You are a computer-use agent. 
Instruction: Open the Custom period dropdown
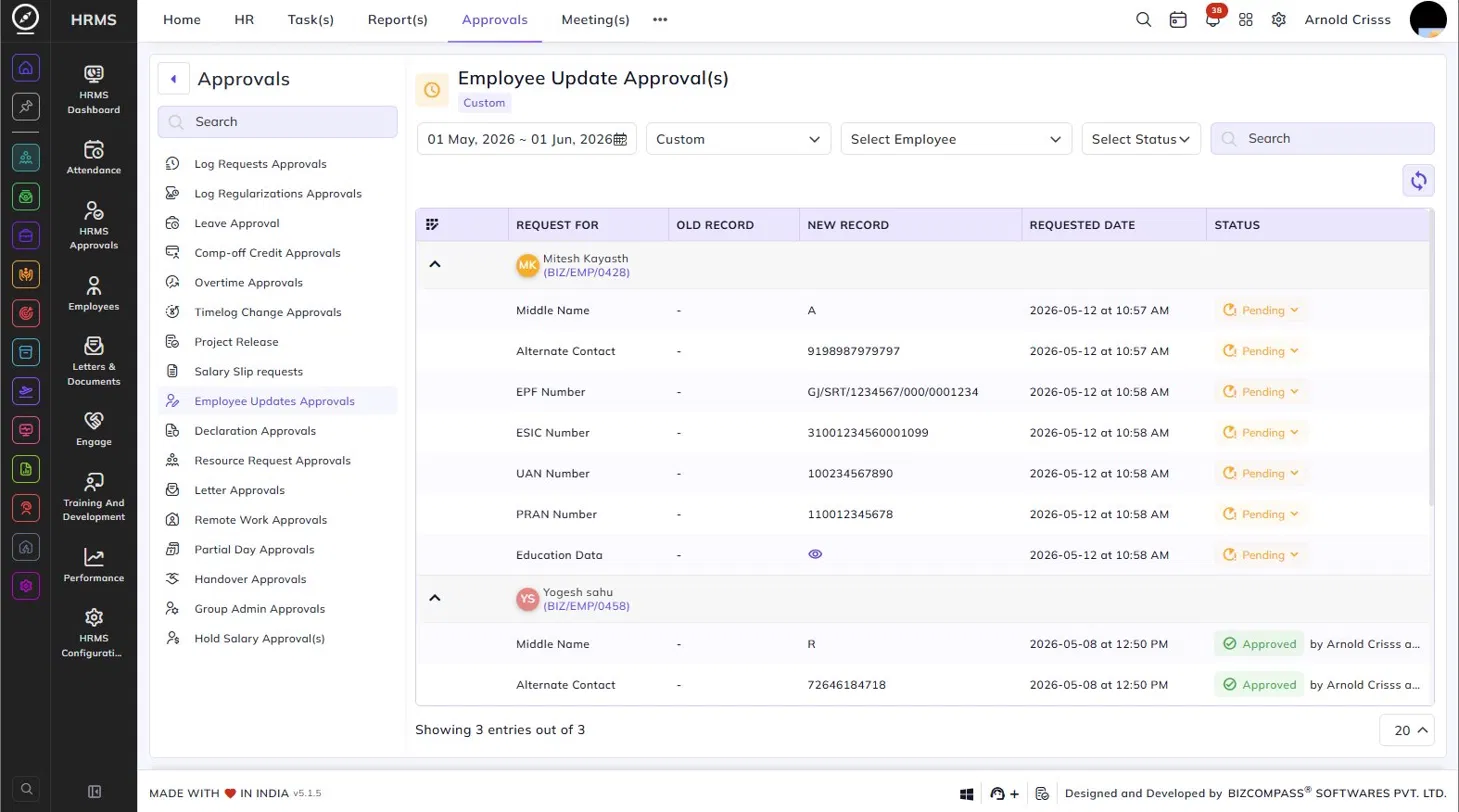tap(739, 139)
